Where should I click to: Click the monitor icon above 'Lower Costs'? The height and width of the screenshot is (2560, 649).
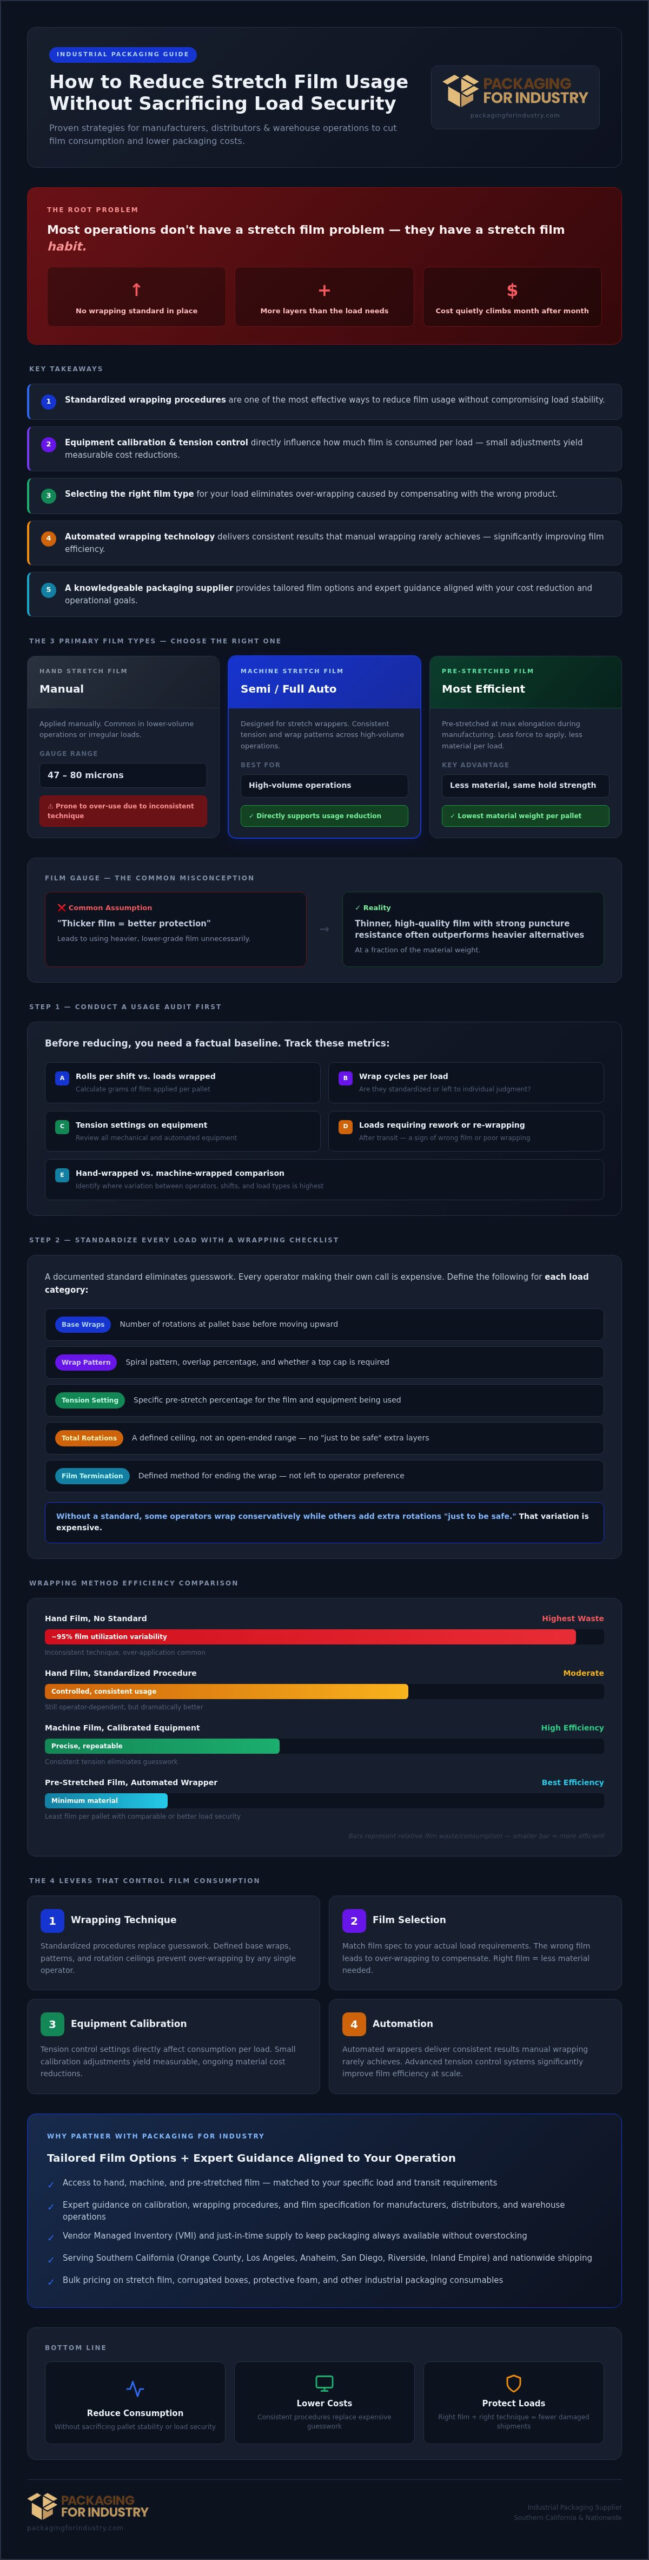[x=324, y=2383]
